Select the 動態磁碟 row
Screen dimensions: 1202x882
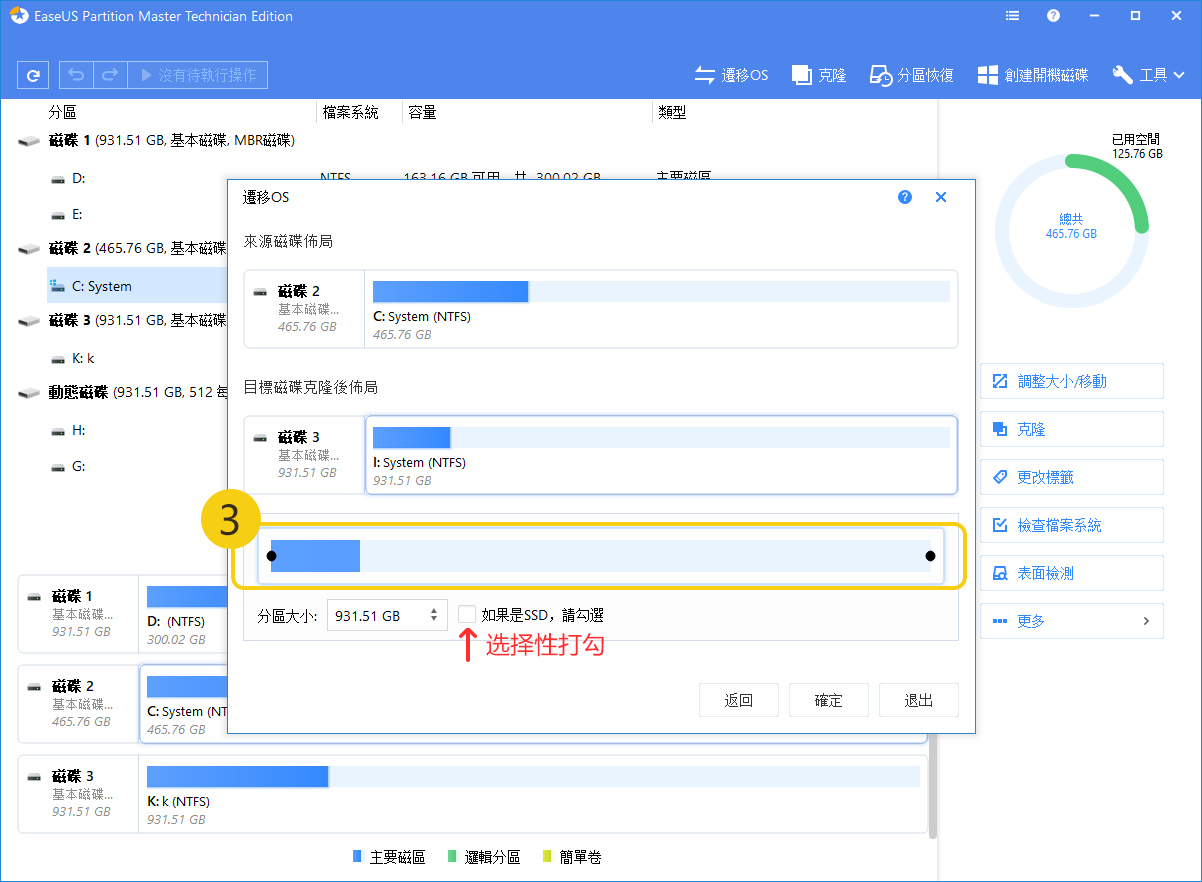[x=122, y=393]
